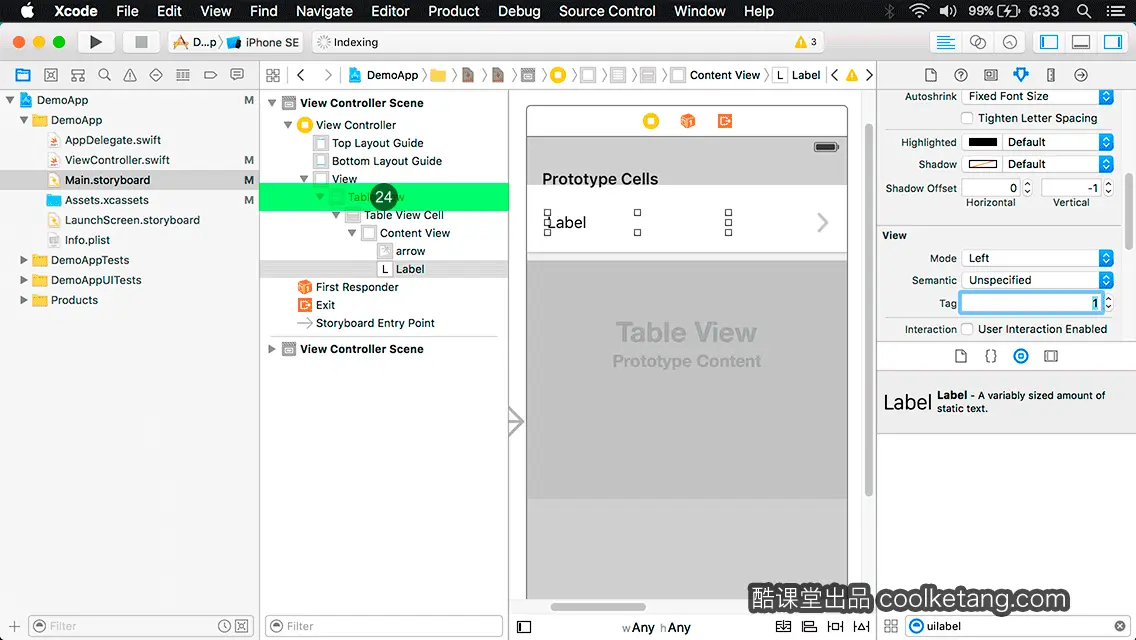Click the Highlighted black color swatch
The width and height of the screenshot is (1136, 640).
(982, 142)
